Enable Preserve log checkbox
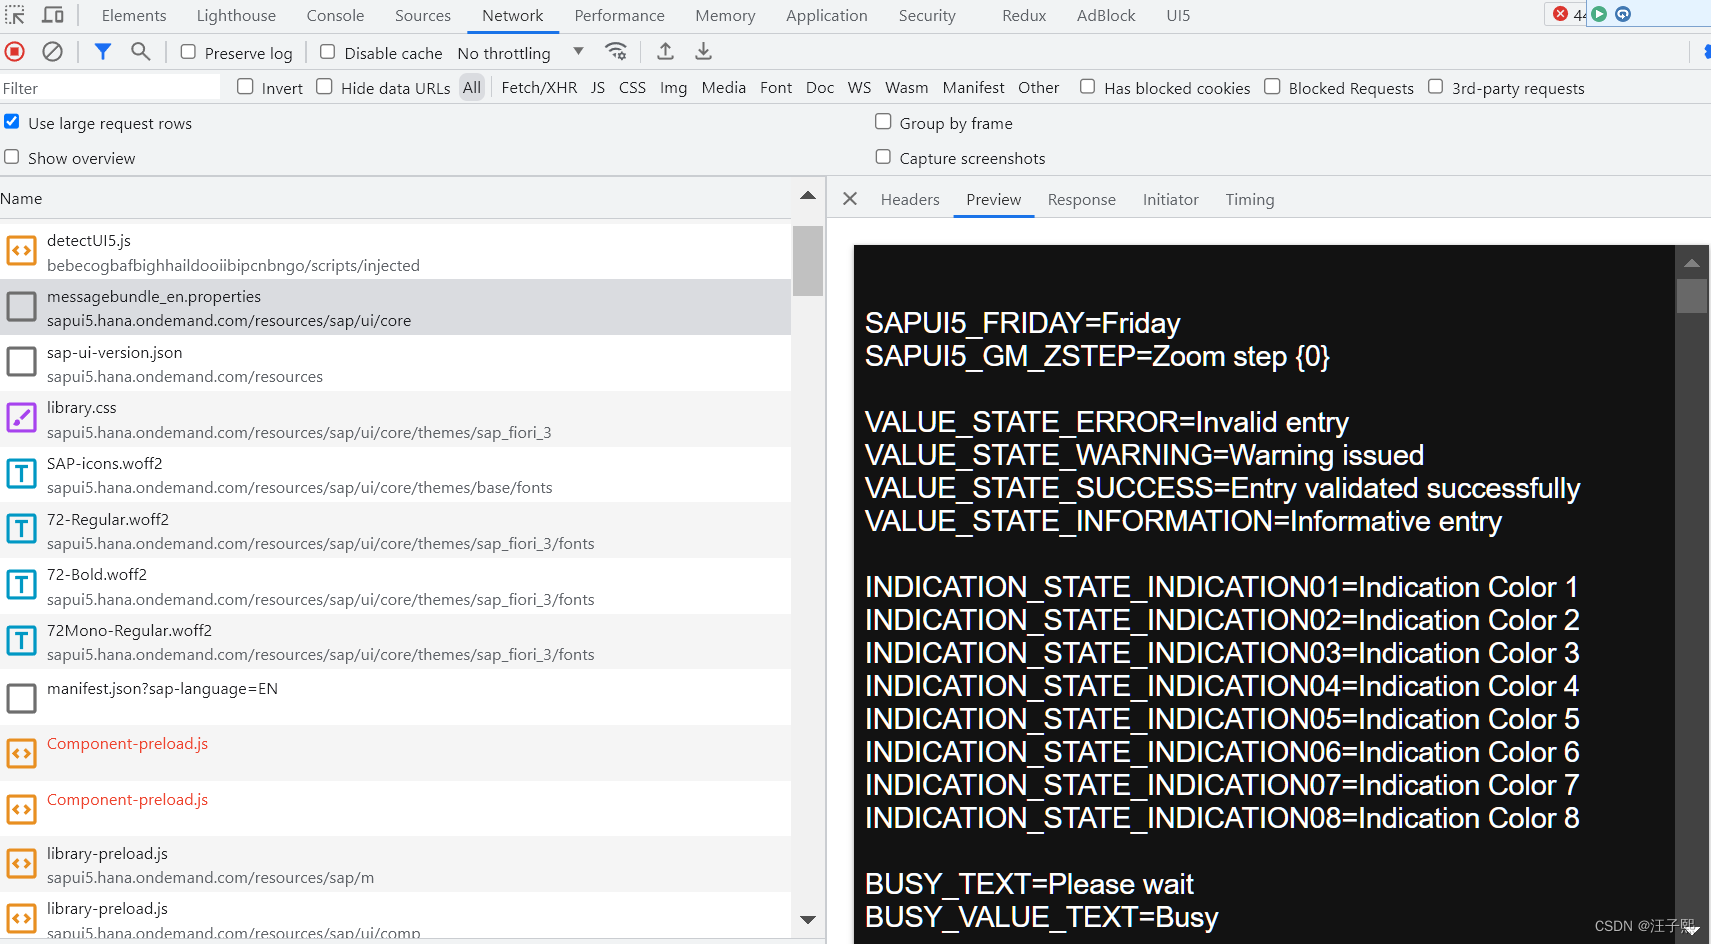 (188, 52)
